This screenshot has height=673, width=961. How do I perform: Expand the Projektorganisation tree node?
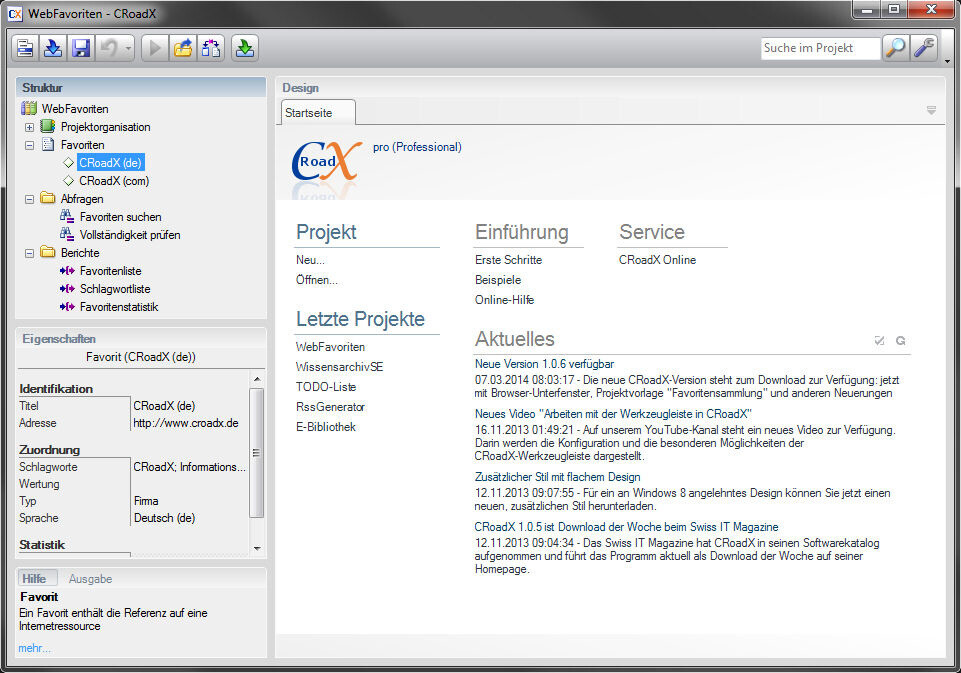(29, 127)
